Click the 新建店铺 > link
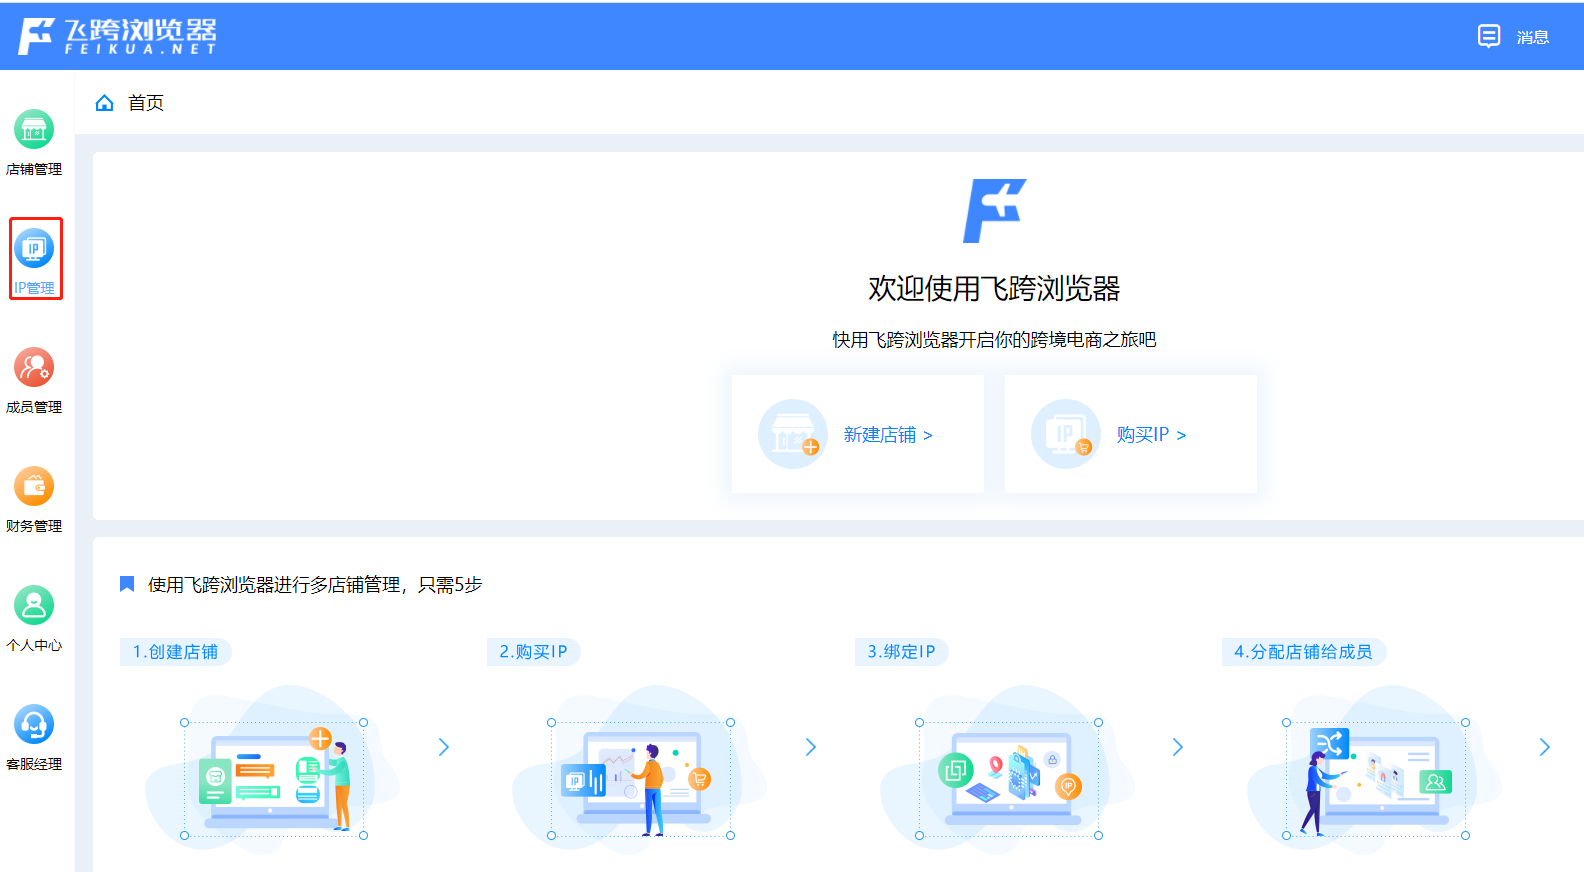This screenshot has width=1584, height=872. click(888, 435)
